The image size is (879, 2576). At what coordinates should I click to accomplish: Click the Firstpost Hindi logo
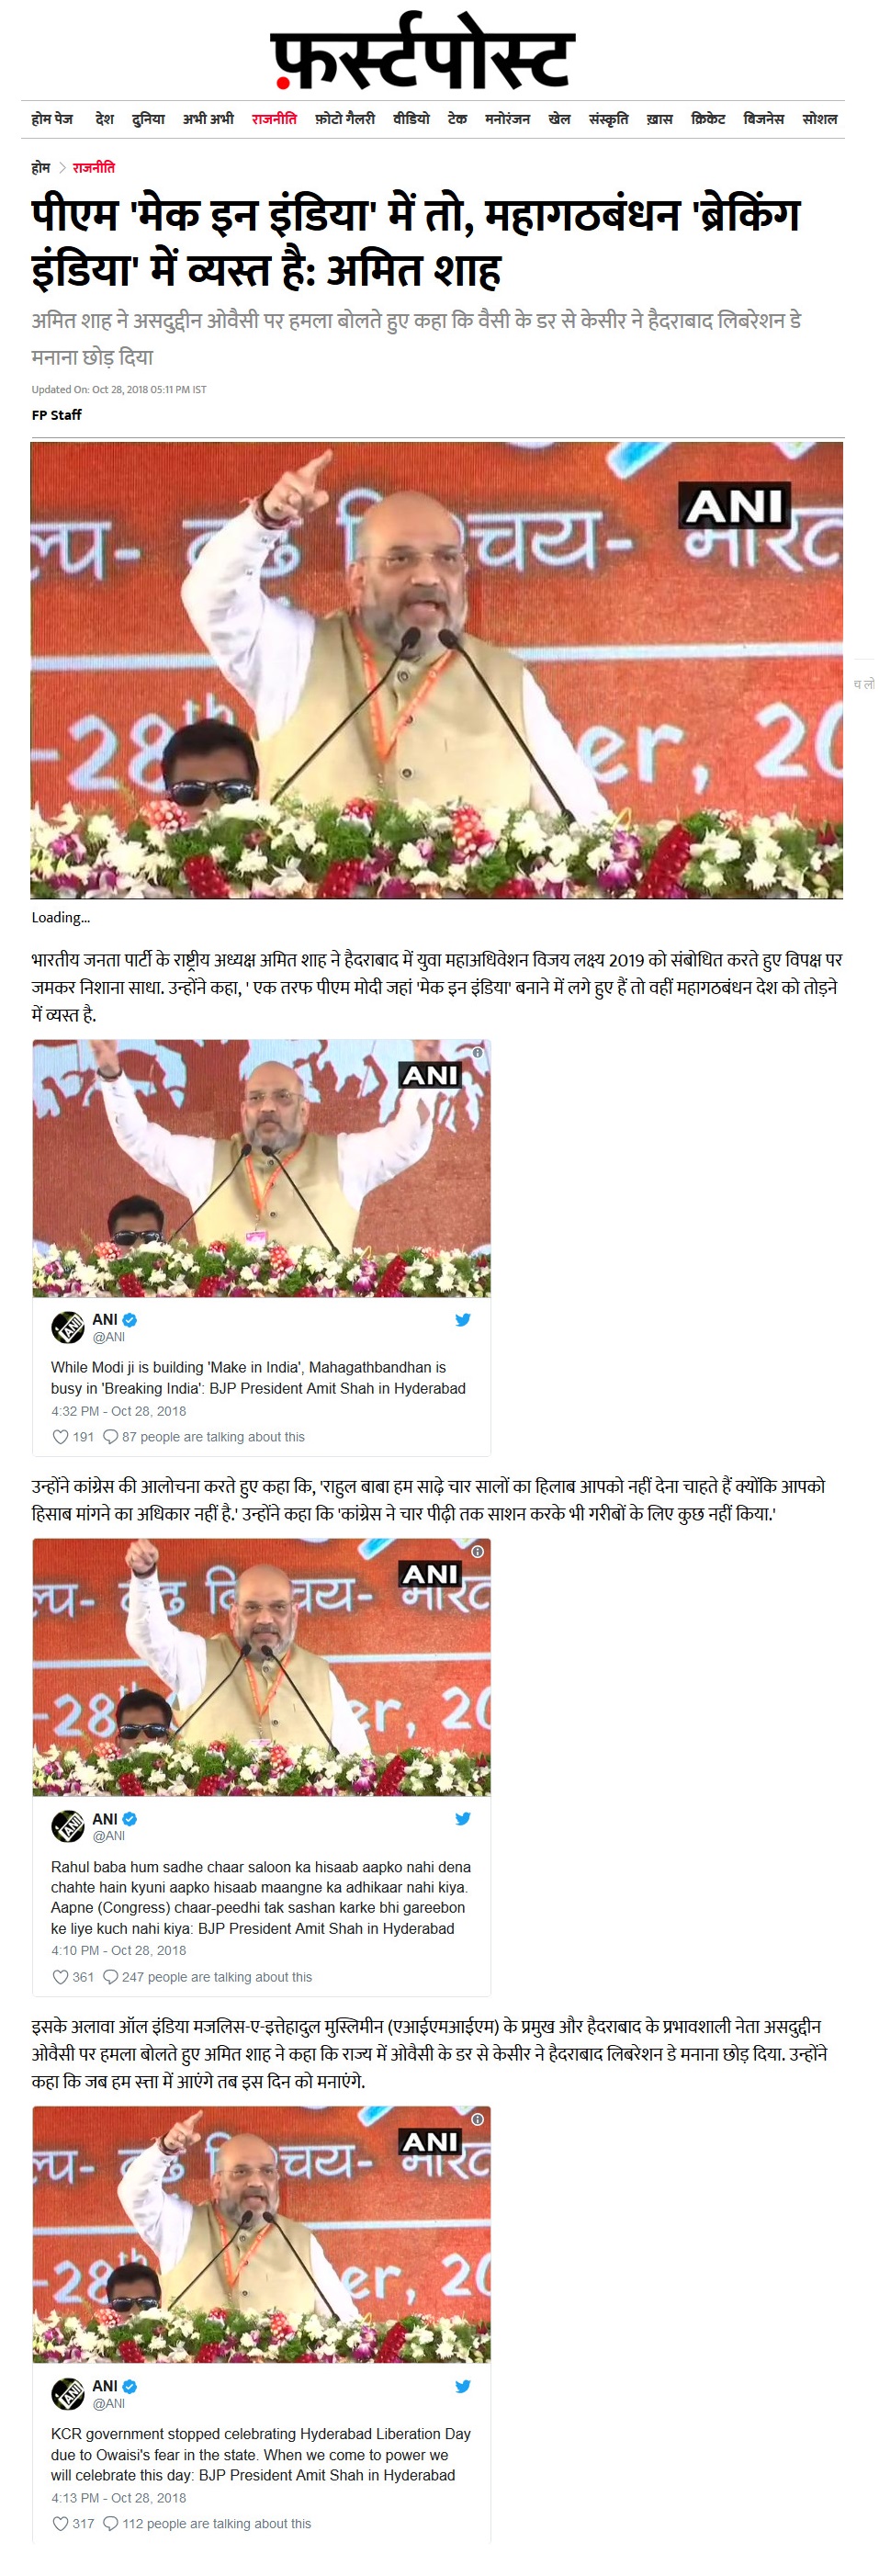423,50
